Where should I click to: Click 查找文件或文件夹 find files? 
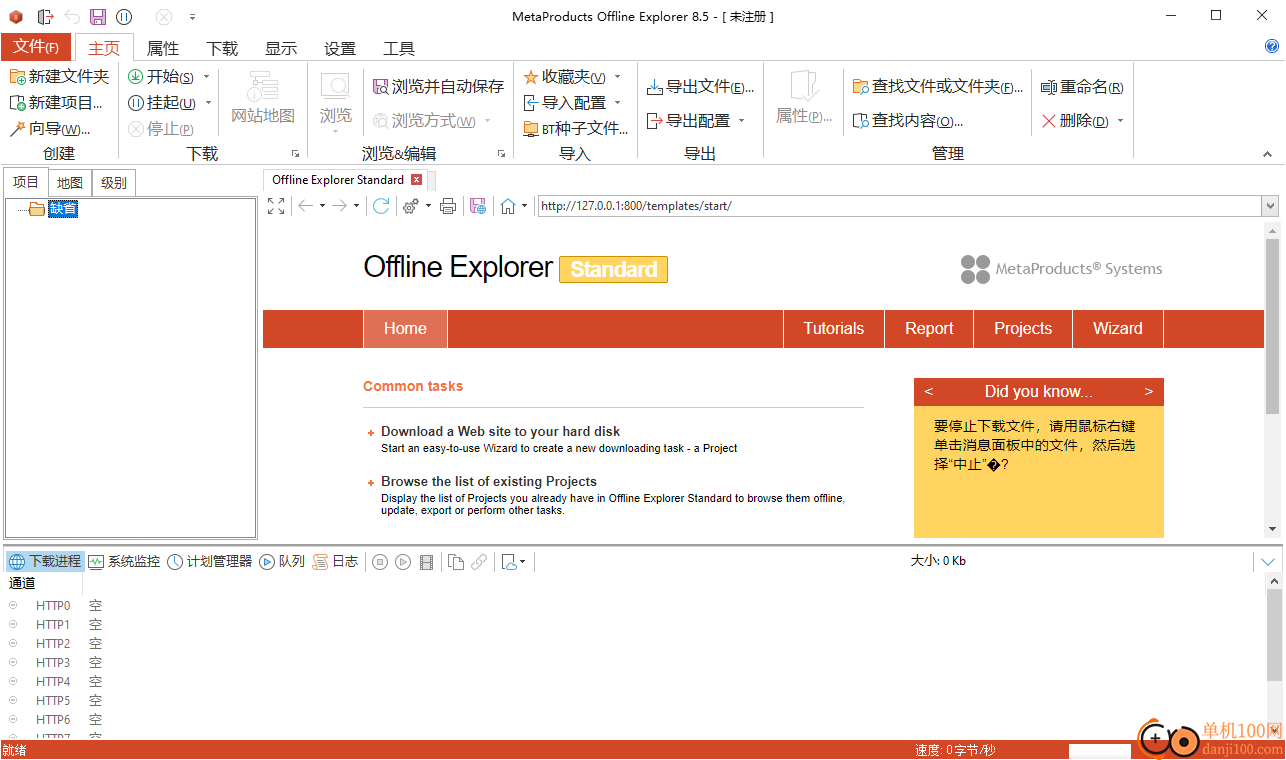click(x=937, y=87)
